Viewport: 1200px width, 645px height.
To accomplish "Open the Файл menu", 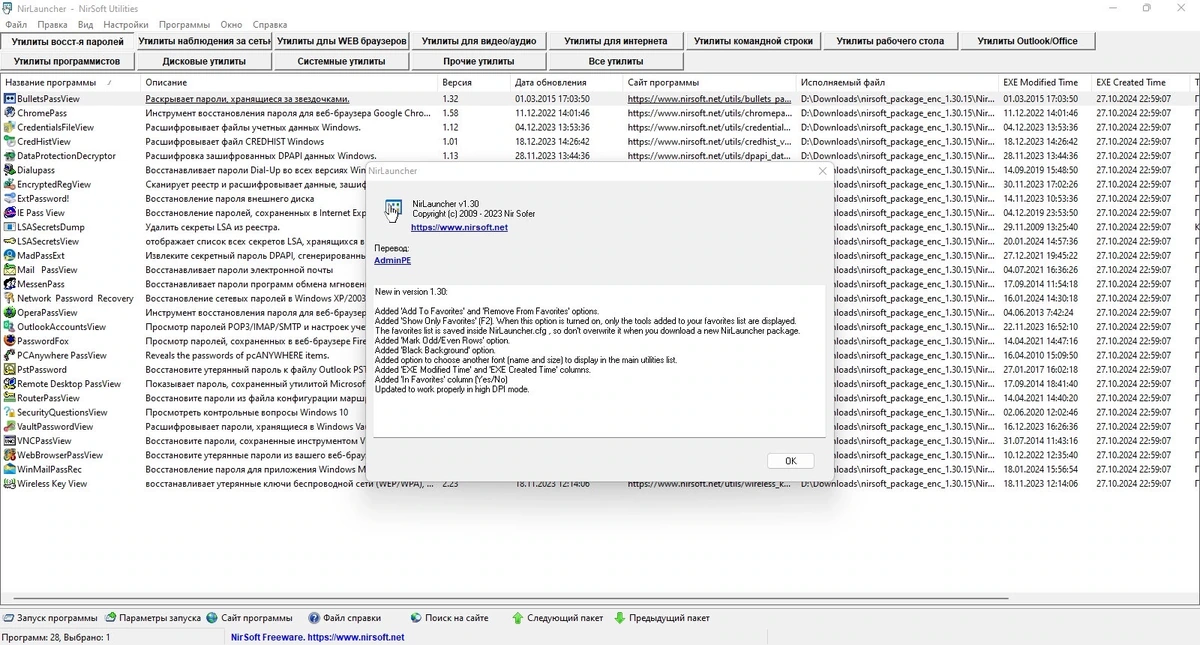I will point(16,24).
